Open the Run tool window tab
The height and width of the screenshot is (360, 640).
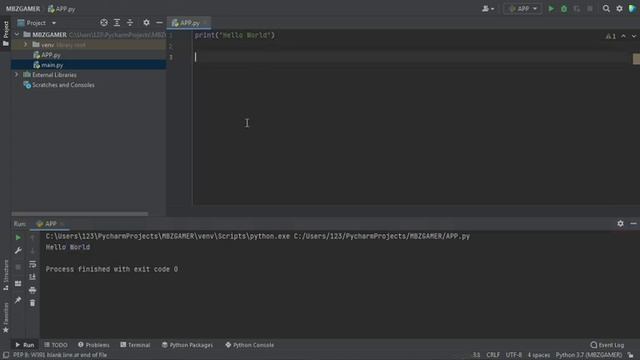tap(24, 345)
